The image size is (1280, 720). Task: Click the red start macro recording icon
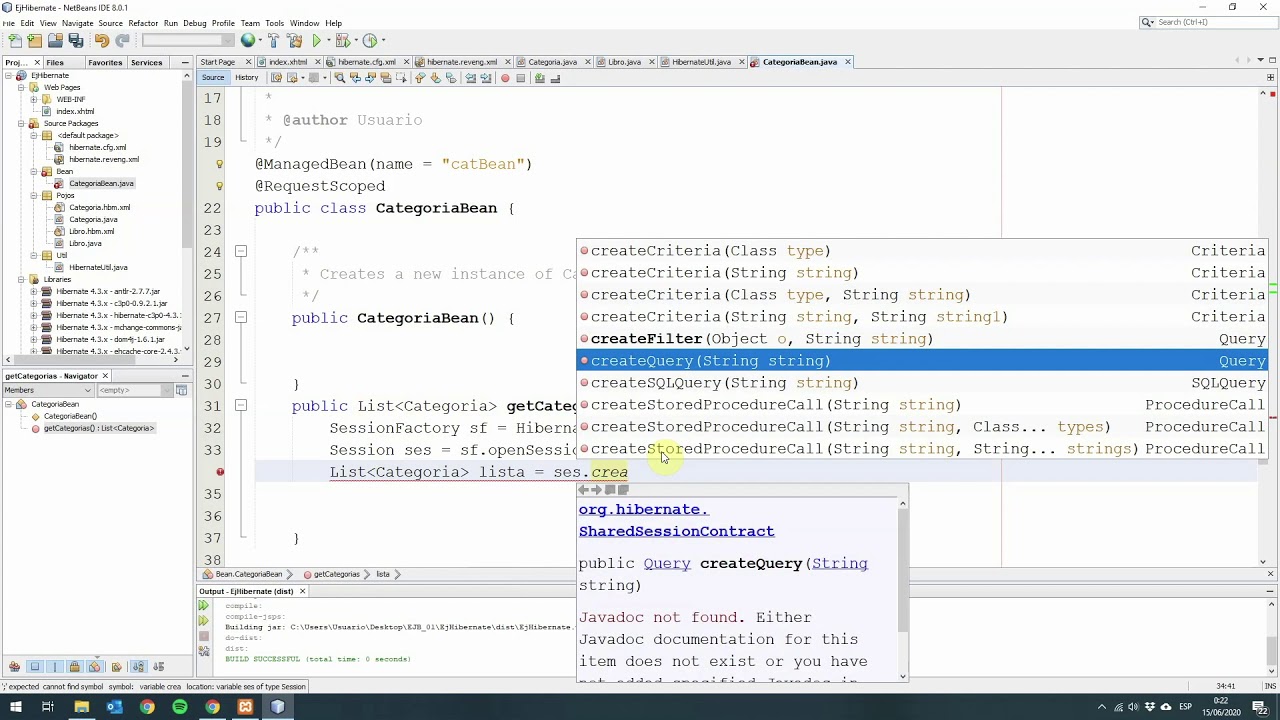click(505, 78)
